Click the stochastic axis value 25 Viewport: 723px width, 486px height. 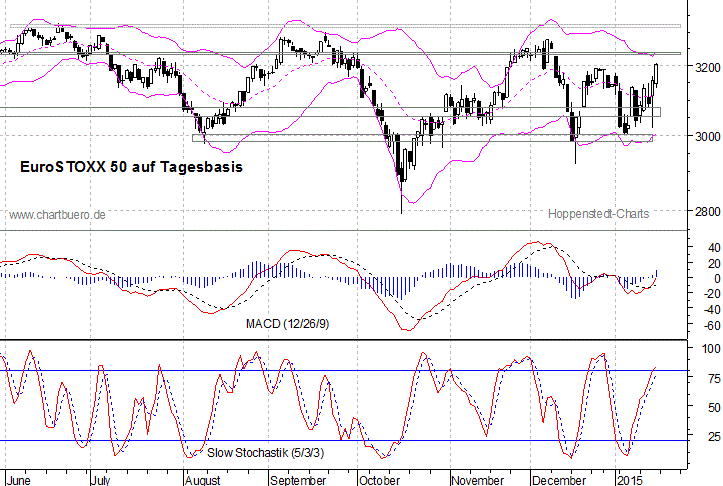(714, 436)
